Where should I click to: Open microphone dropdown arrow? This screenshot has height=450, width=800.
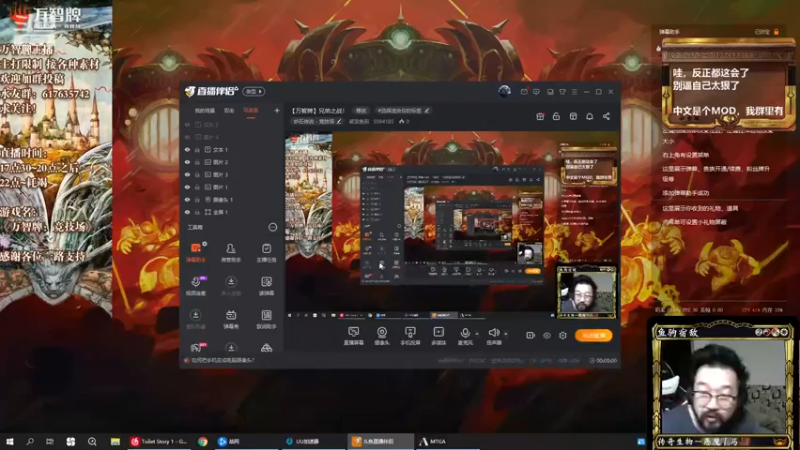pos(478,334)
